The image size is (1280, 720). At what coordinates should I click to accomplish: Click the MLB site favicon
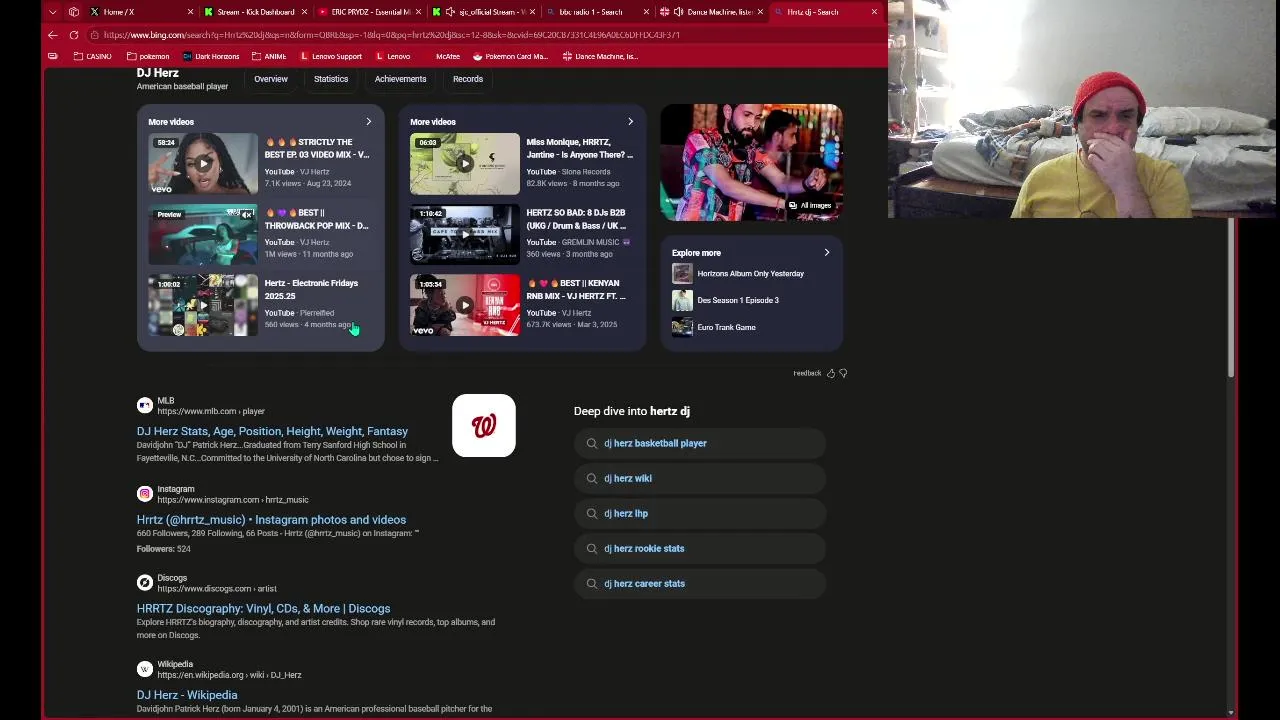pos(145,405)
